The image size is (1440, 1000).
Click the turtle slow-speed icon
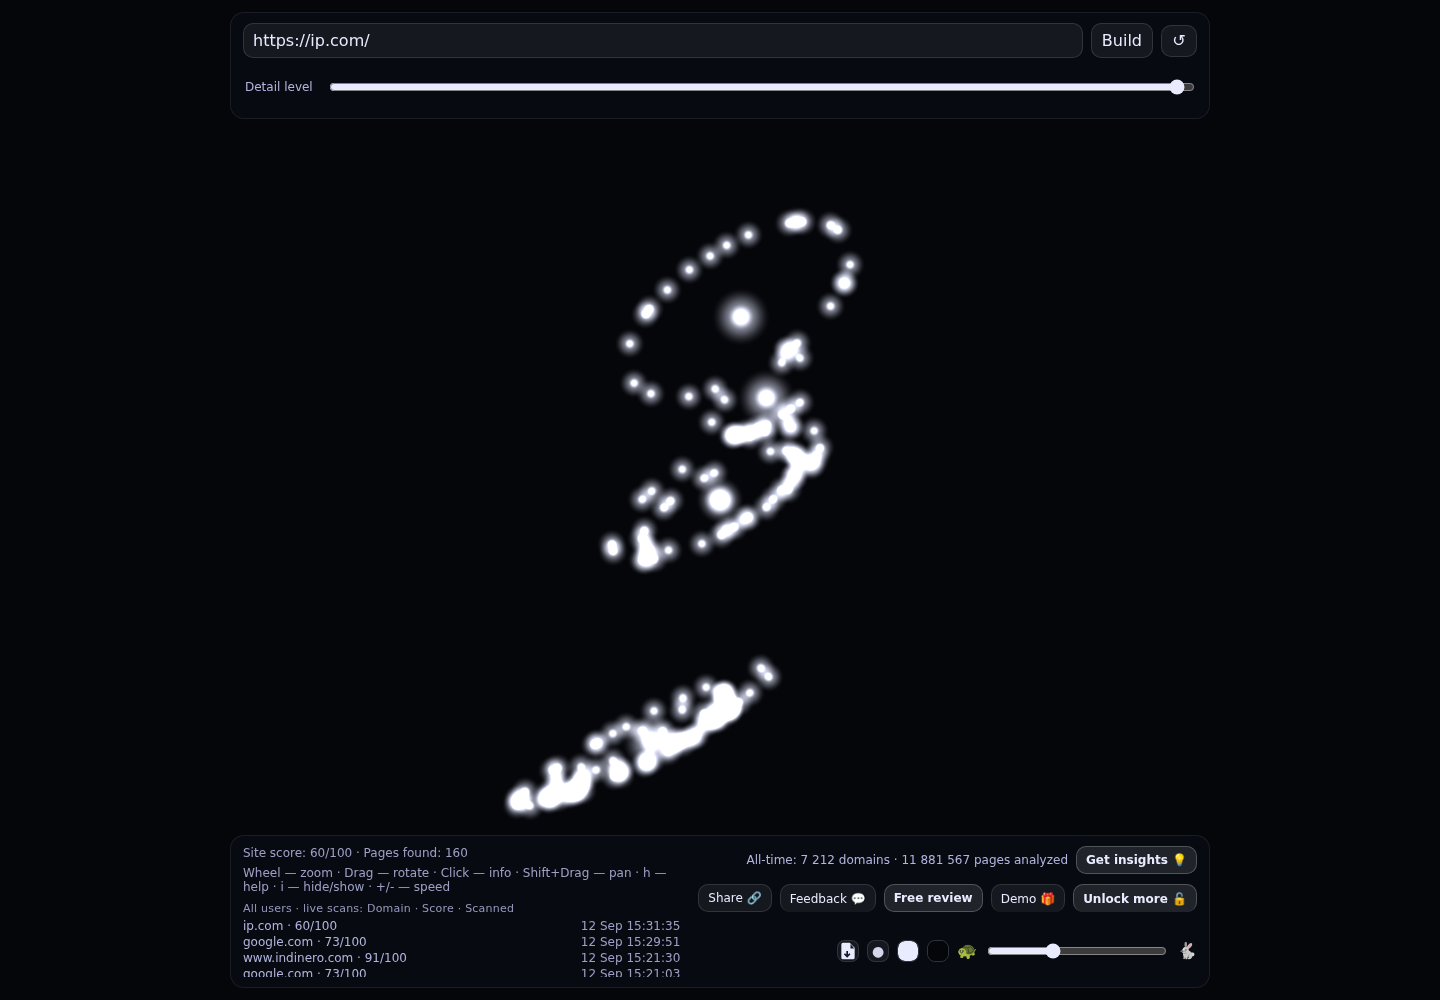967,951
